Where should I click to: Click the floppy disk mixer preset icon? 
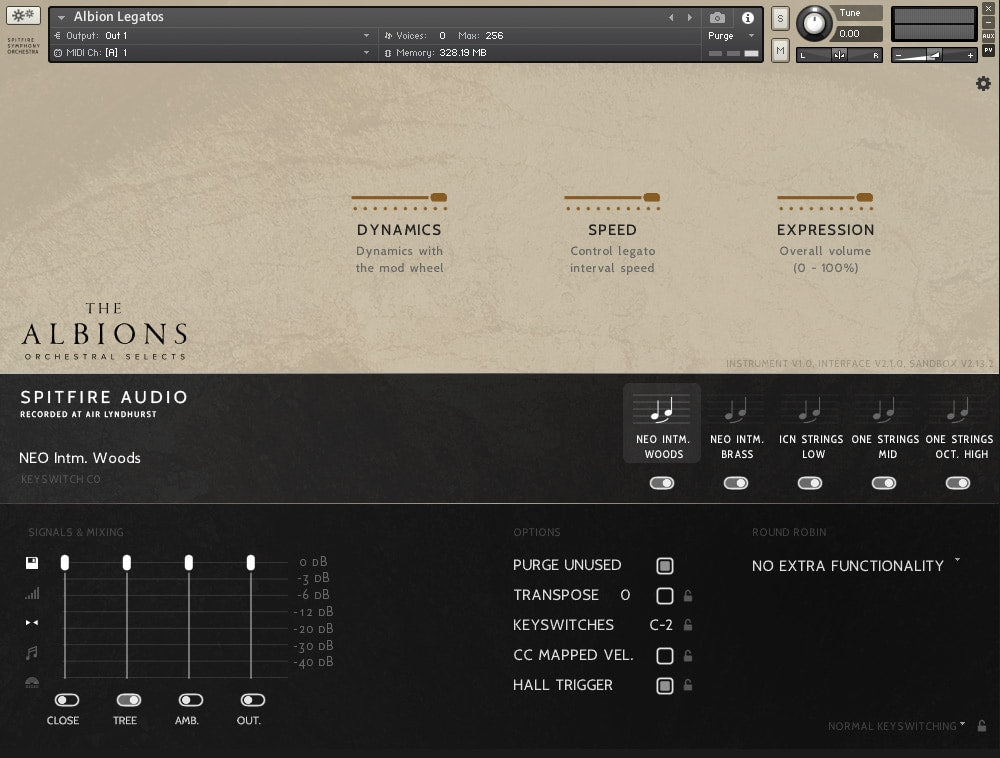point(32,564)
